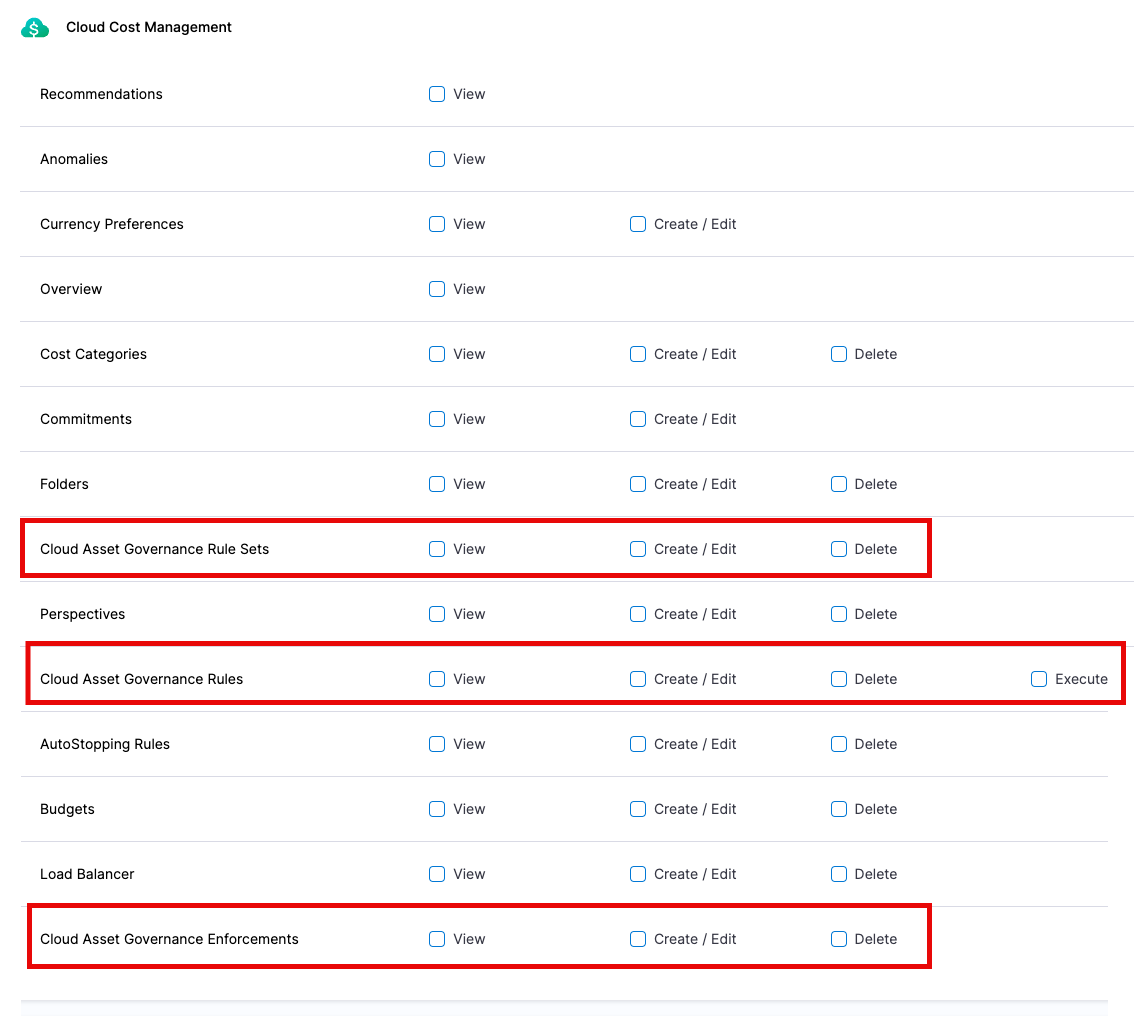The height and width of the screenshot is (1027, 1134).
Task: Tick Create / Edit for Currency Preferences
Action: point(638,224)
